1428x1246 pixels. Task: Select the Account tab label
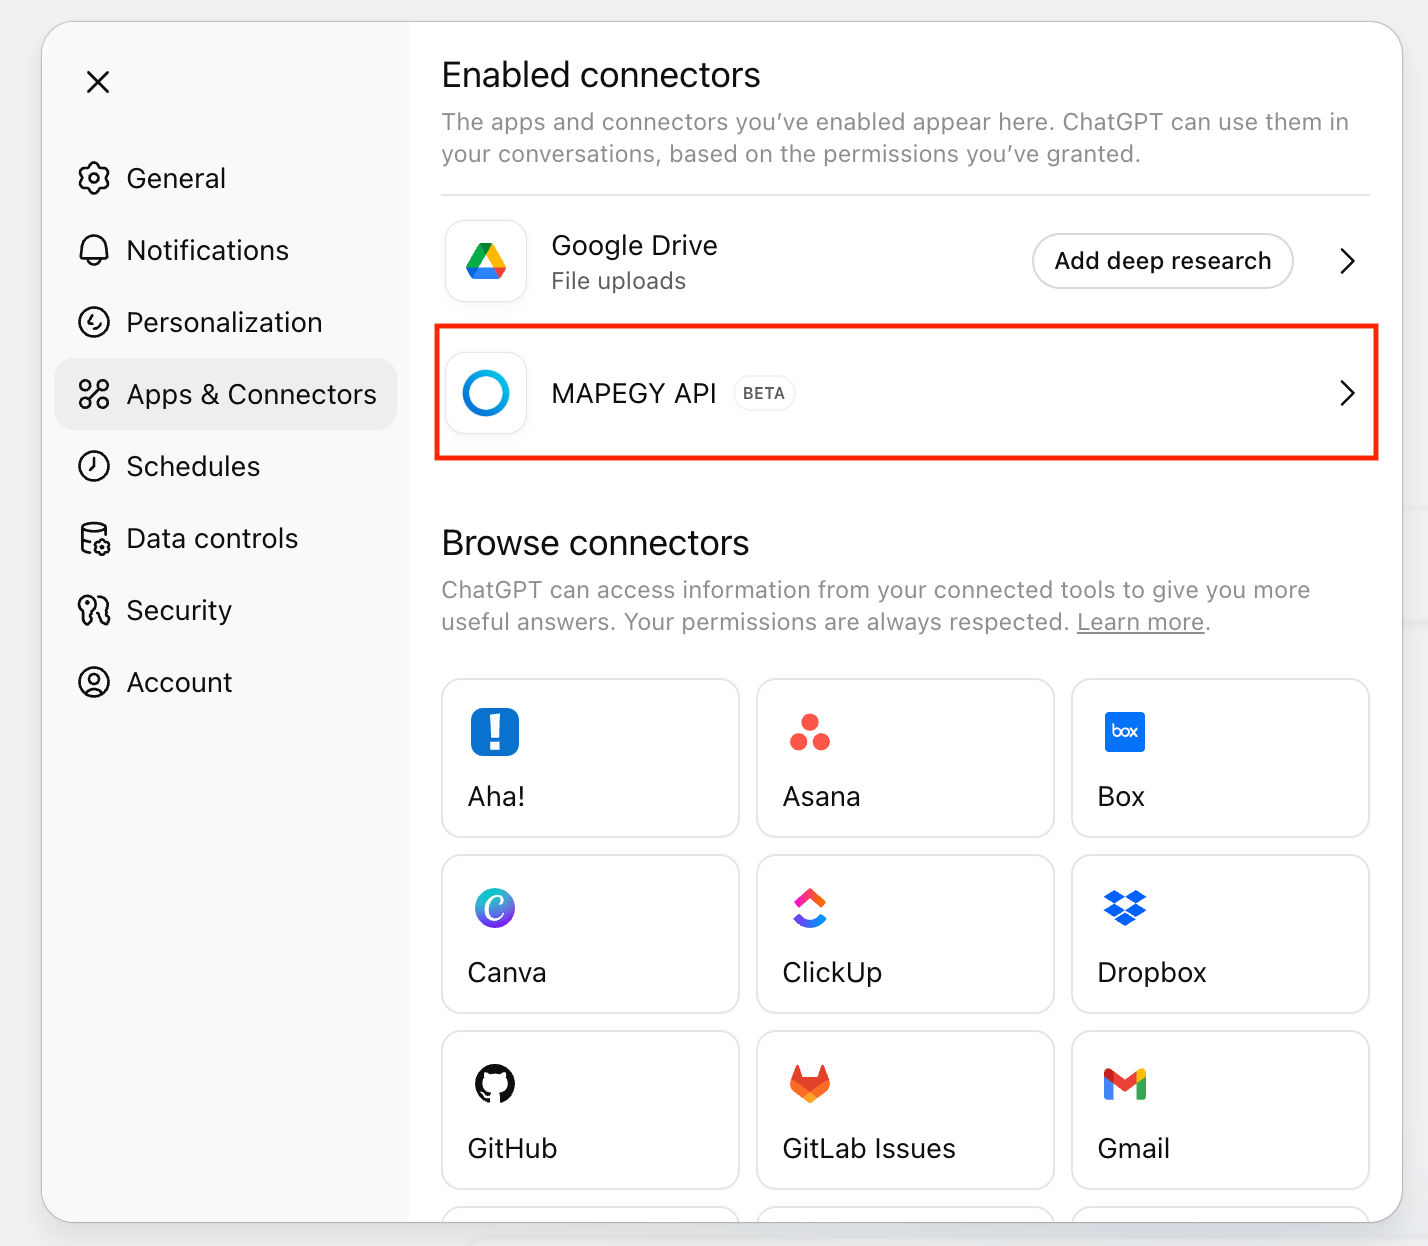[180, 682]
